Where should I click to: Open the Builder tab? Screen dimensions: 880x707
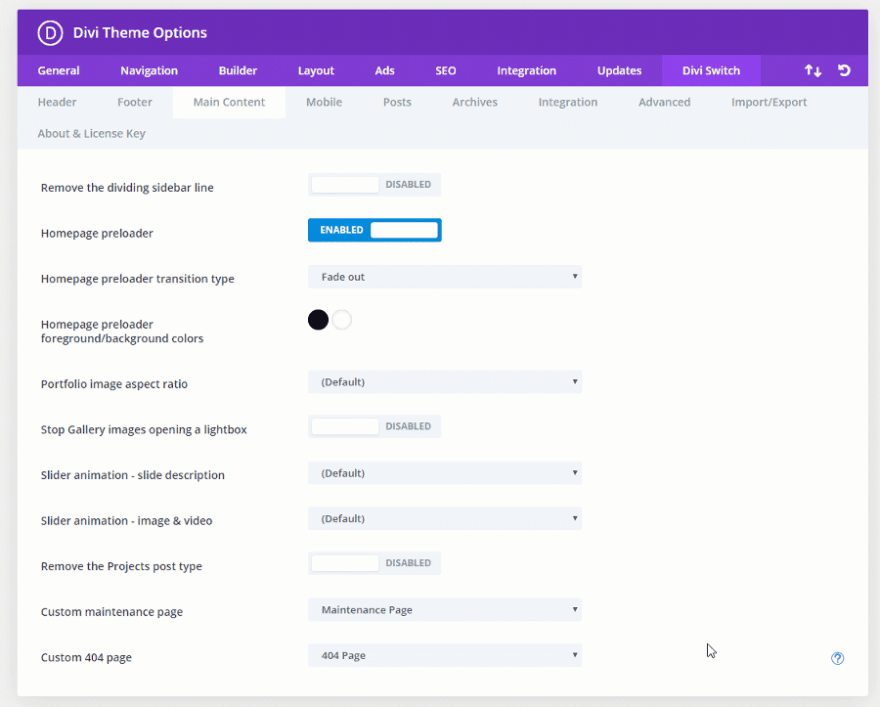238,71
